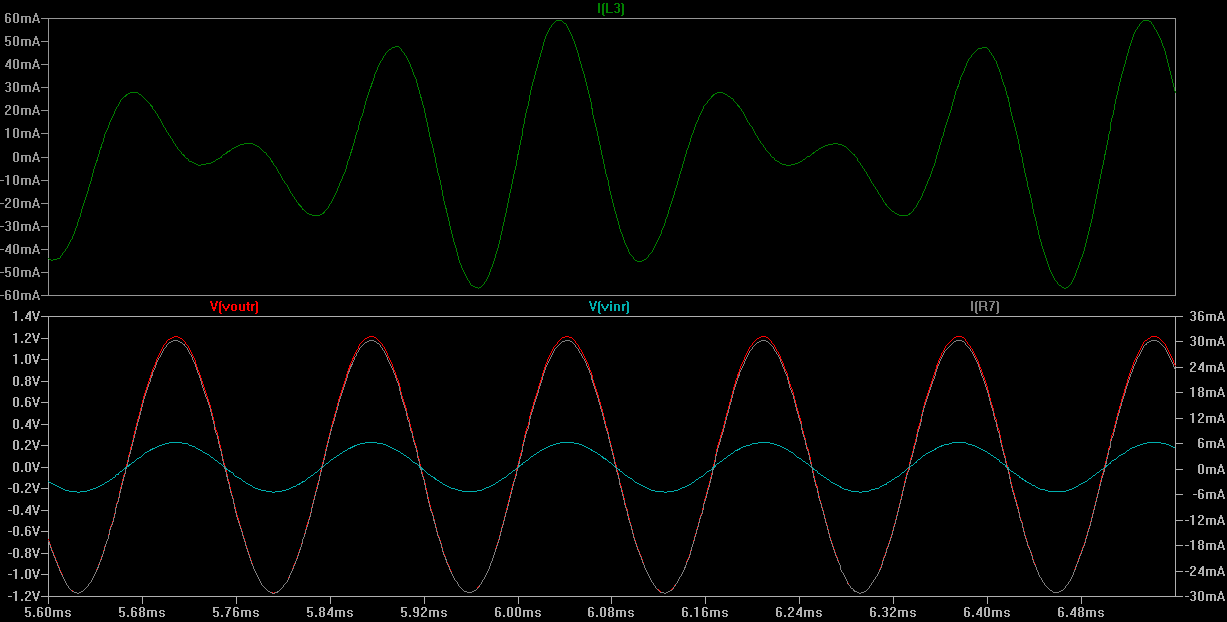Click the 18mA label on right axis
The width and height of the screenshot is (1227, 622).
(1206, 392)
